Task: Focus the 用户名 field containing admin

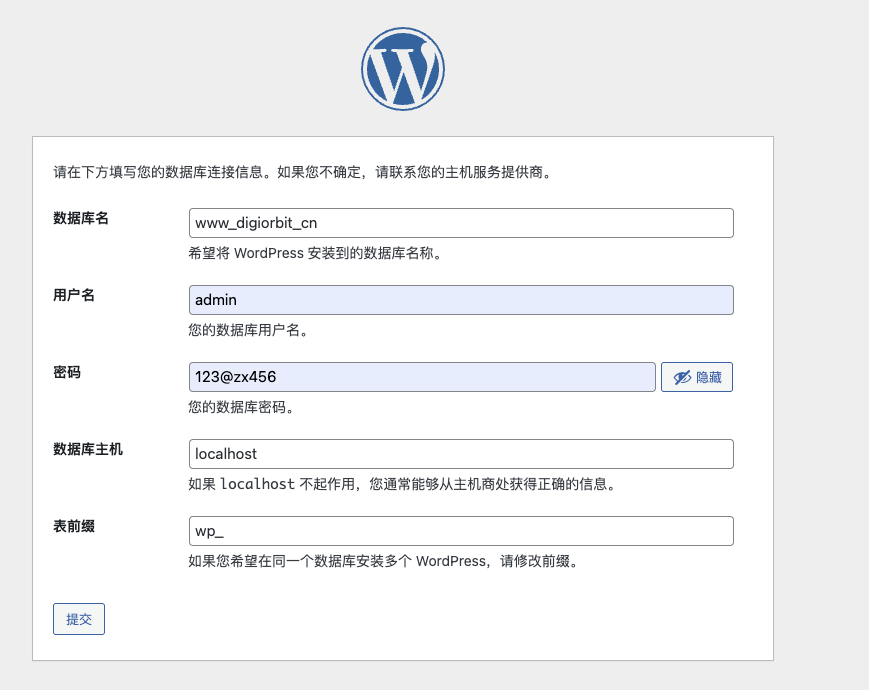Action: (x=461, y=300)
